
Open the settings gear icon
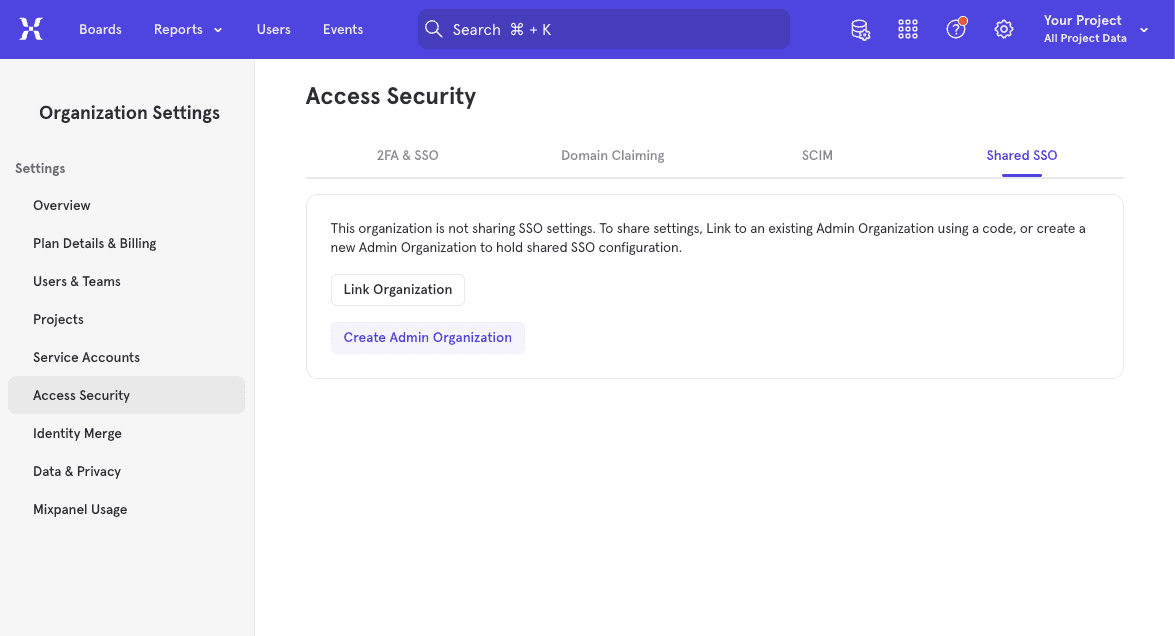click(1004, 29)
